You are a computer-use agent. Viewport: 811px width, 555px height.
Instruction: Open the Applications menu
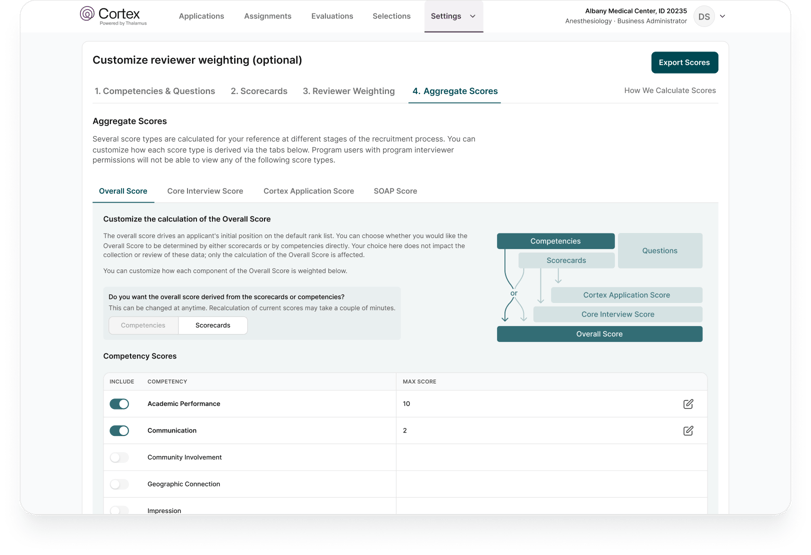(x=201, y=16)
